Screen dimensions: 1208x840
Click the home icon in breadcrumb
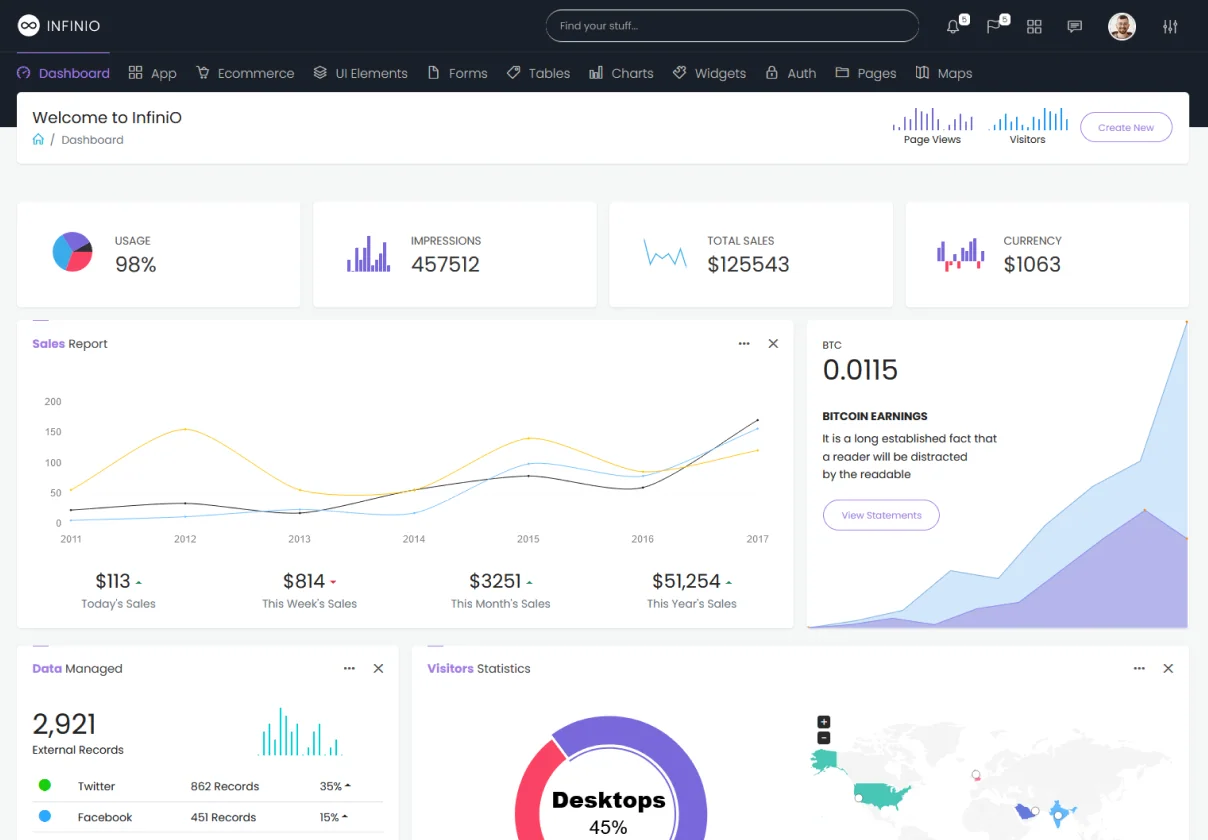click(38, 139)
